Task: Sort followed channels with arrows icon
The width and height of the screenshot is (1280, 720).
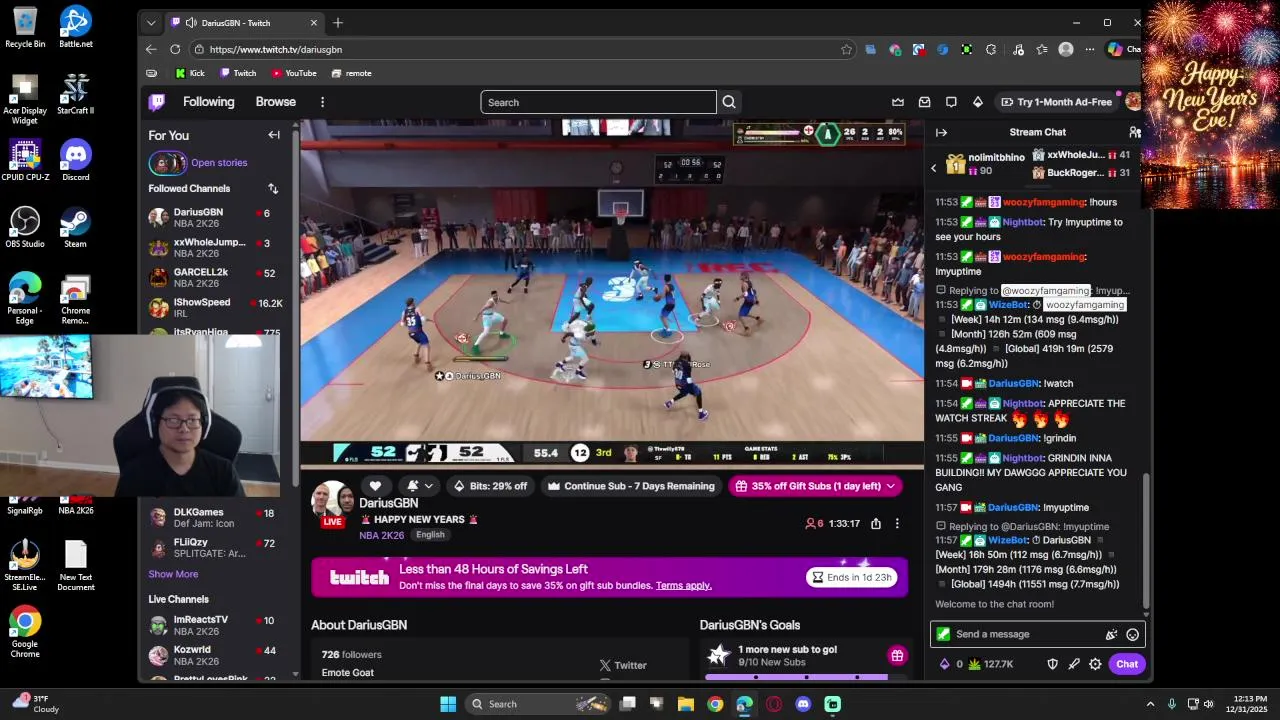Action: [x=273, y=188]
